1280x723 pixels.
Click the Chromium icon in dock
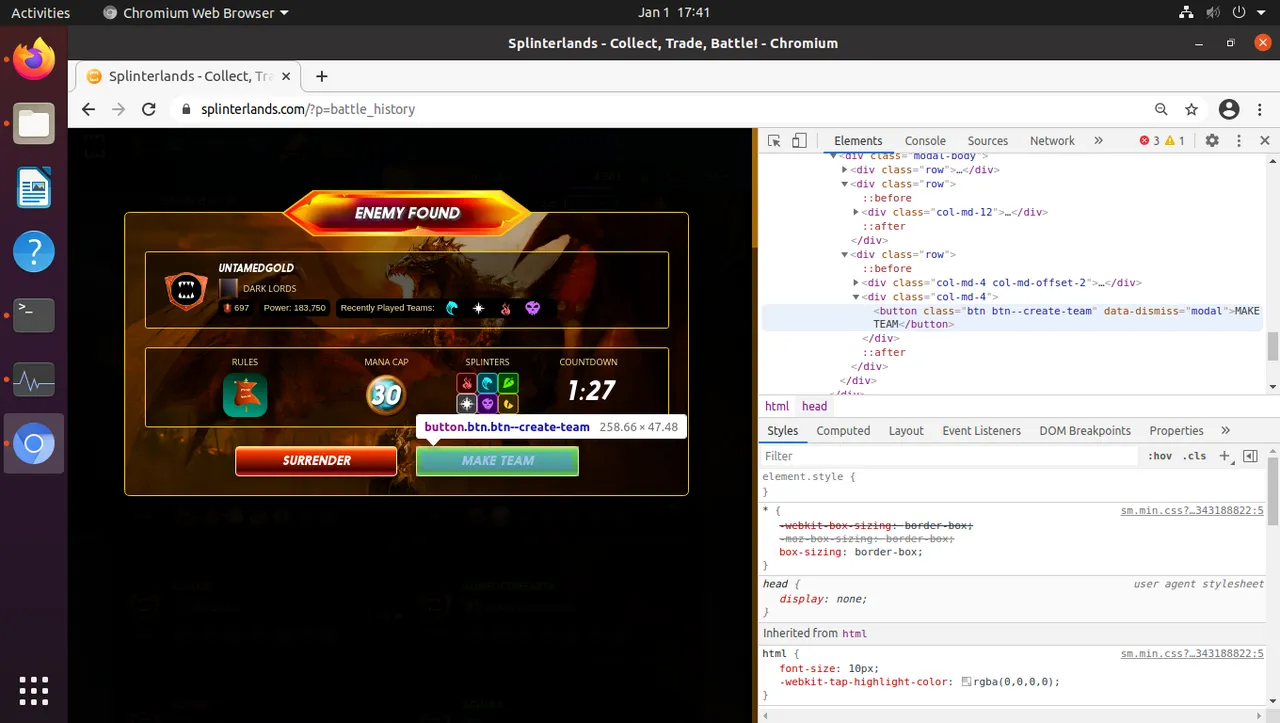click(x=33, y=444)
